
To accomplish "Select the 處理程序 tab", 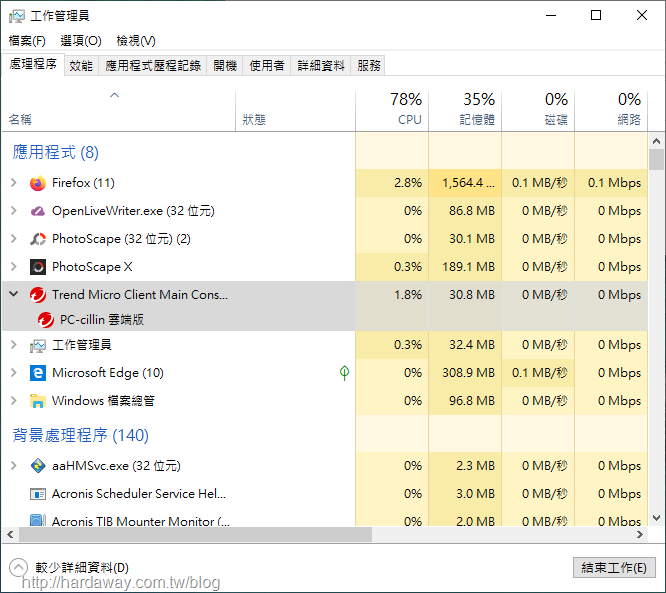I will pyautogui.click(x=33, y=65).
